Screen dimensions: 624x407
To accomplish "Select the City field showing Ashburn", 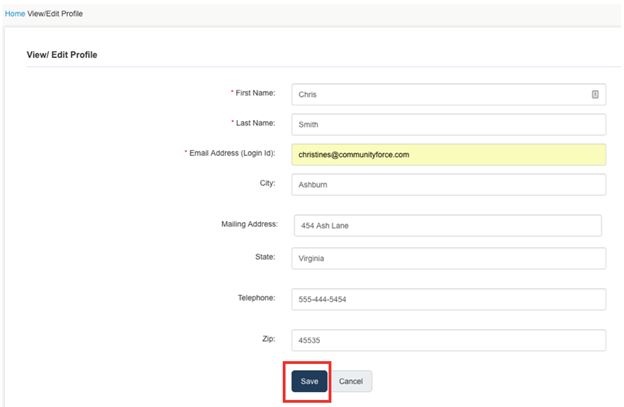I will (x=448, y=185).
